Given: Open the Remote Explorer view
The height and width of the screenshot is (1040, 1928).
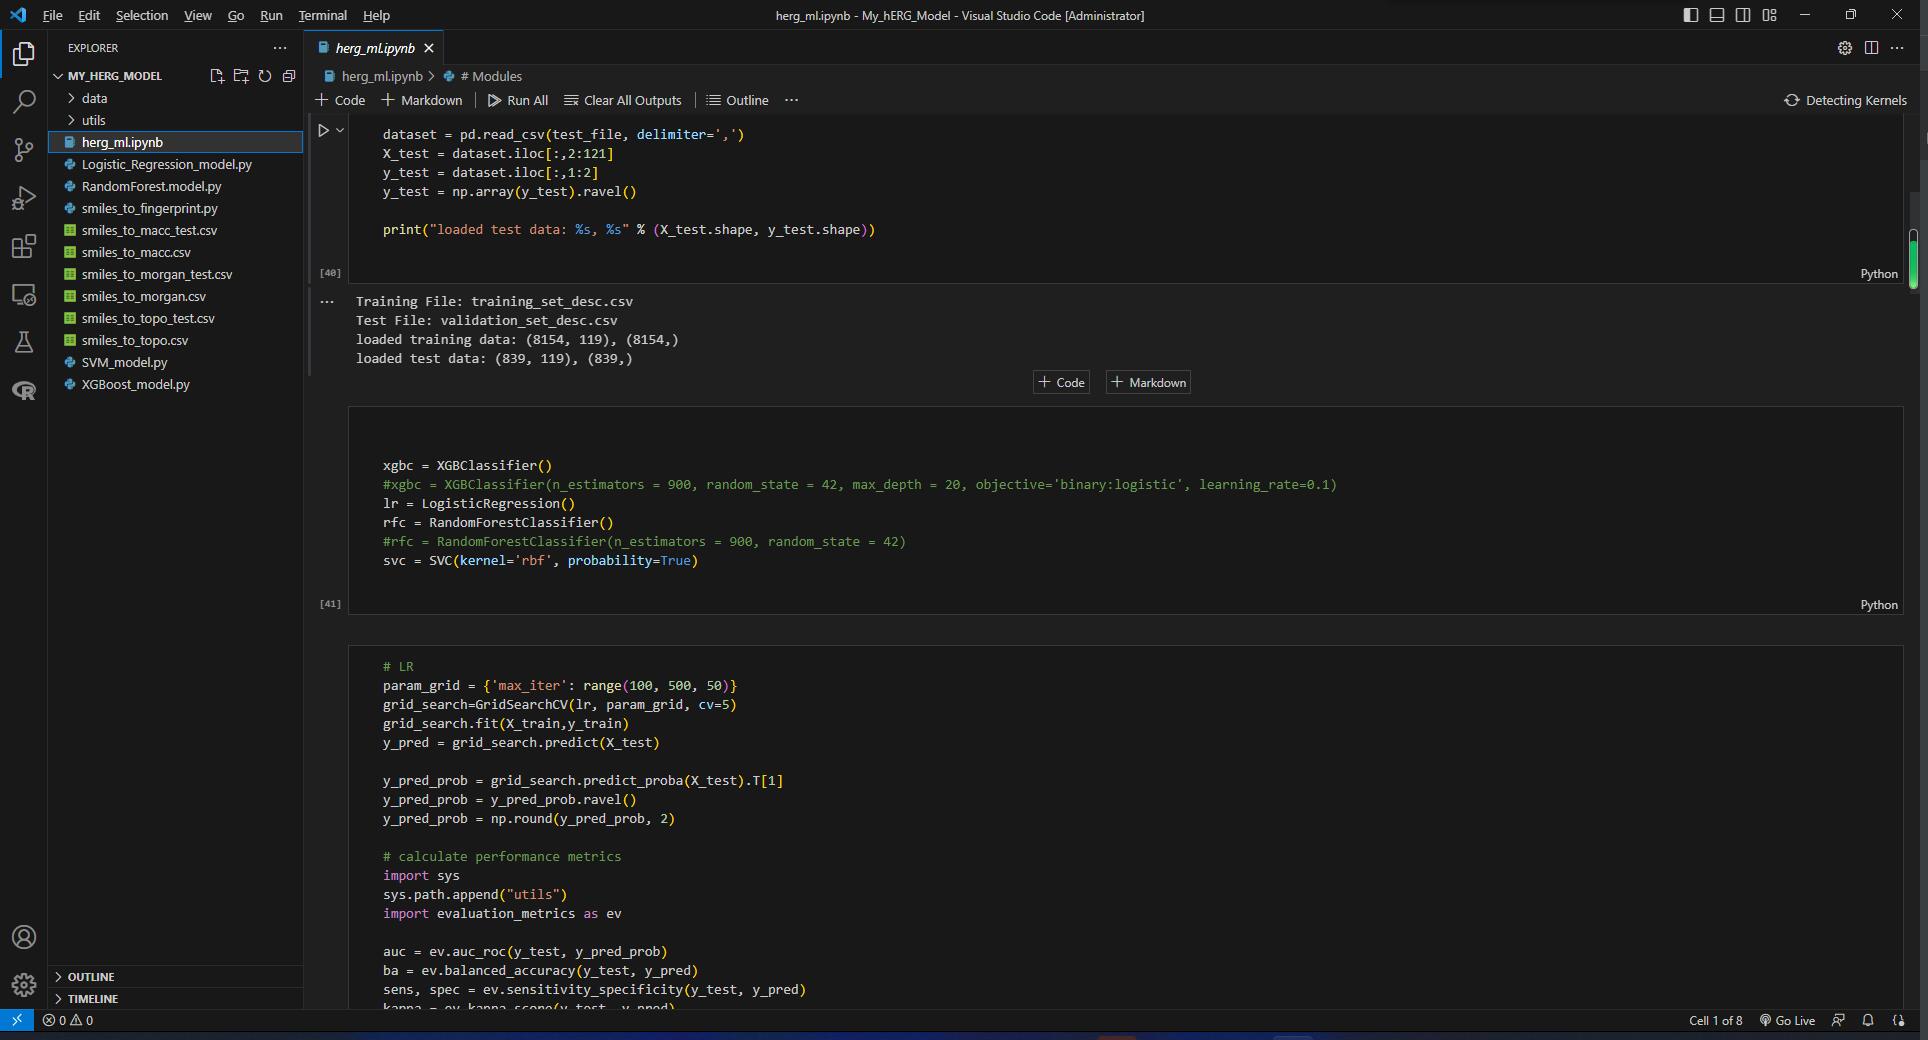Looking at the screenshot, I should point(24,295).
